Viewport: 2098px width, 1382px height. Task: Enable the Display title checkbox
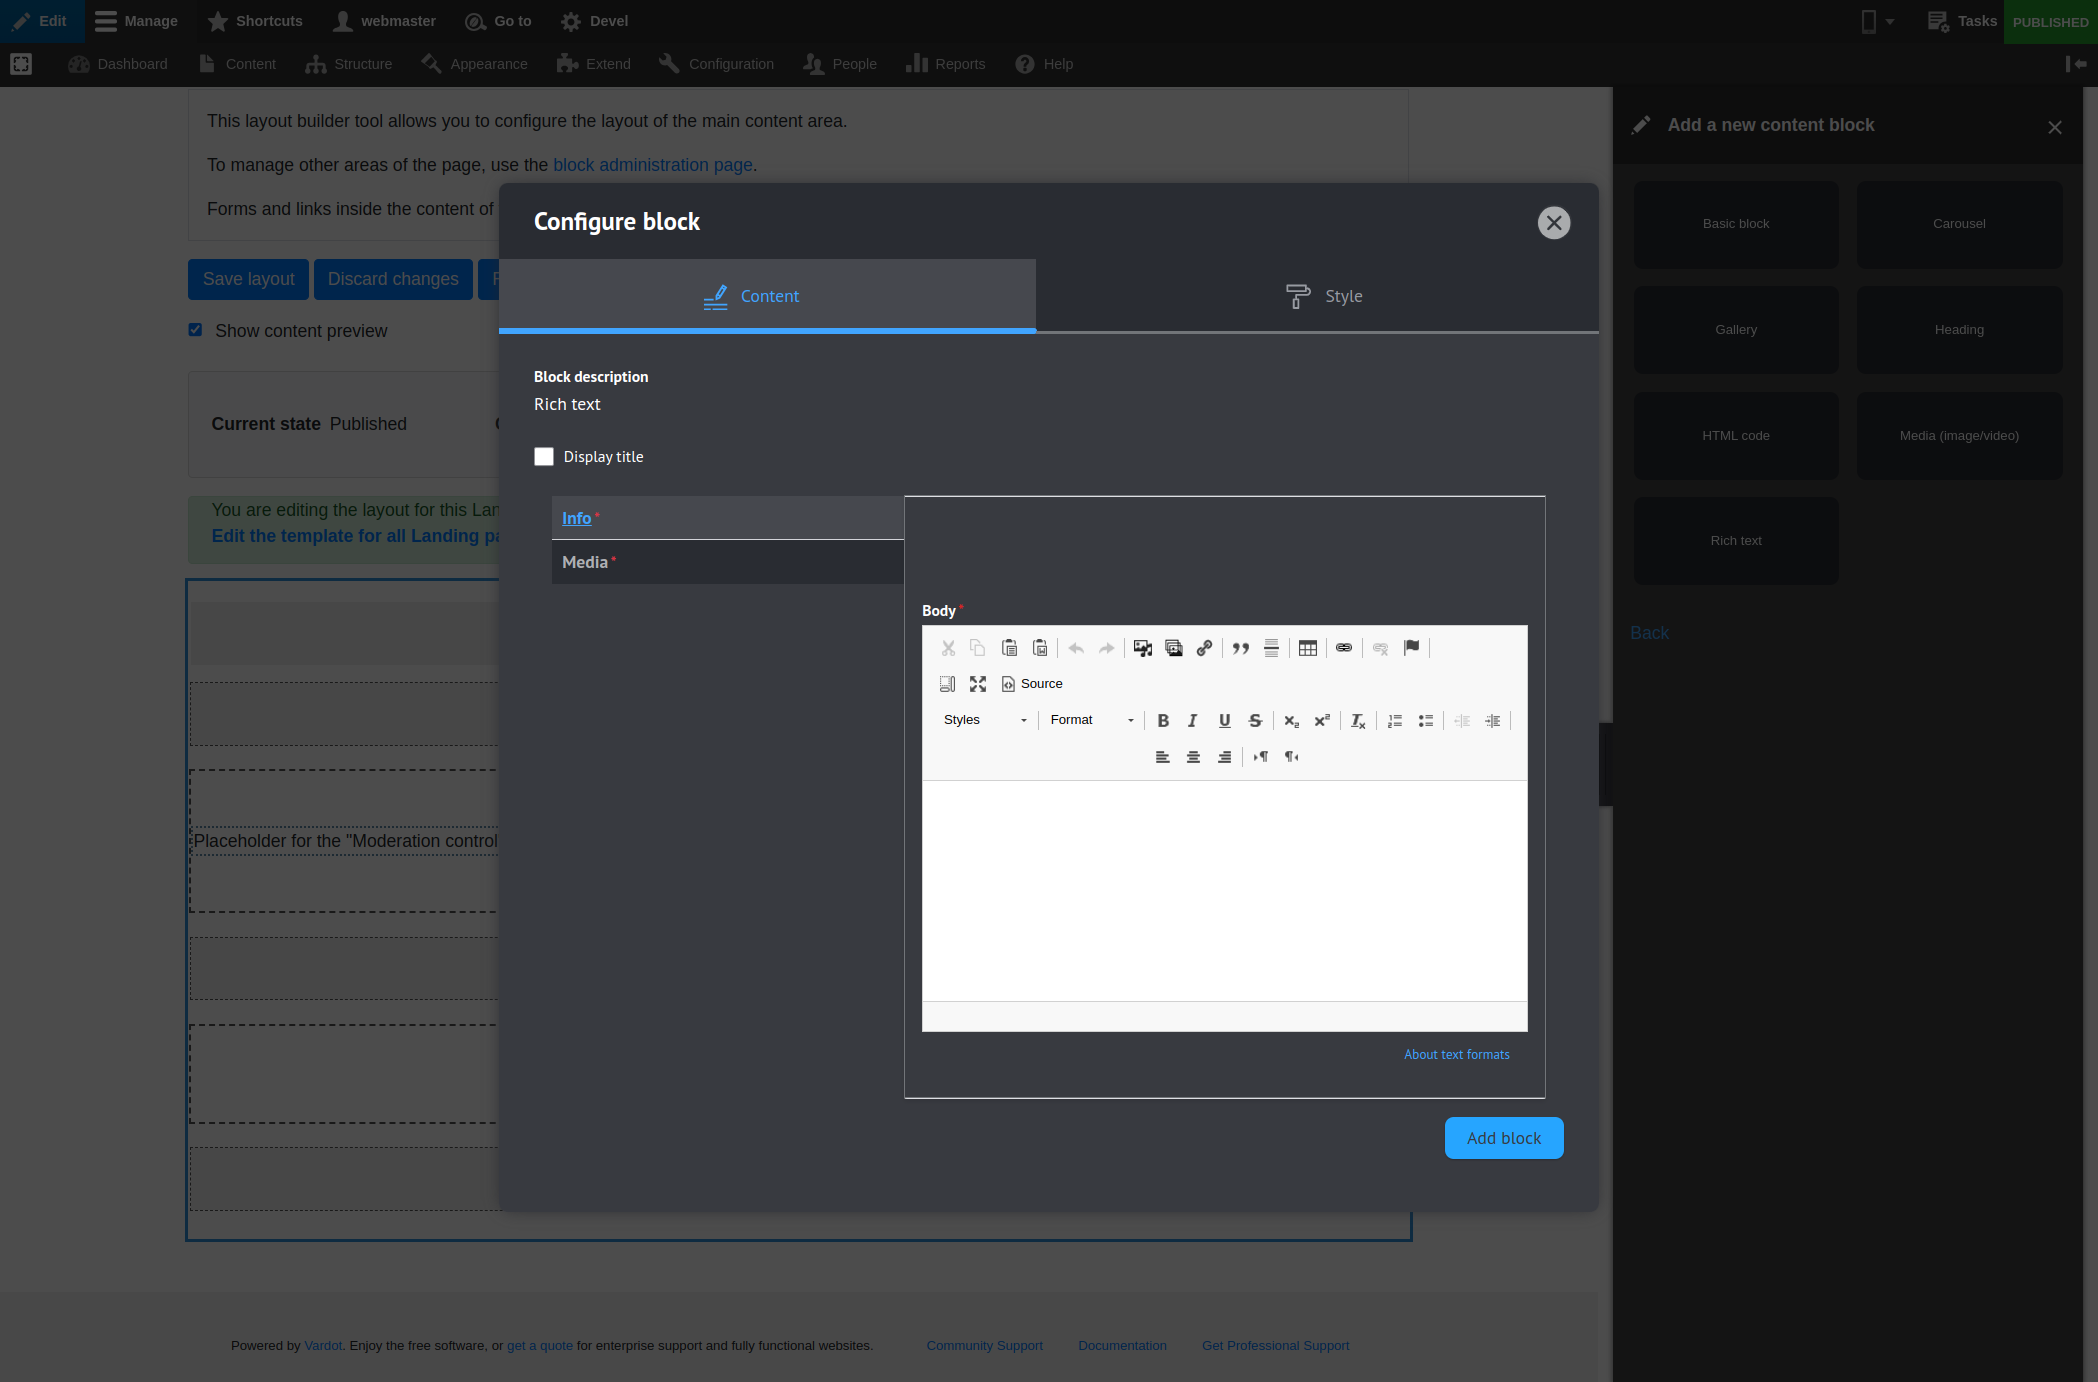click(x=544, y=457)
